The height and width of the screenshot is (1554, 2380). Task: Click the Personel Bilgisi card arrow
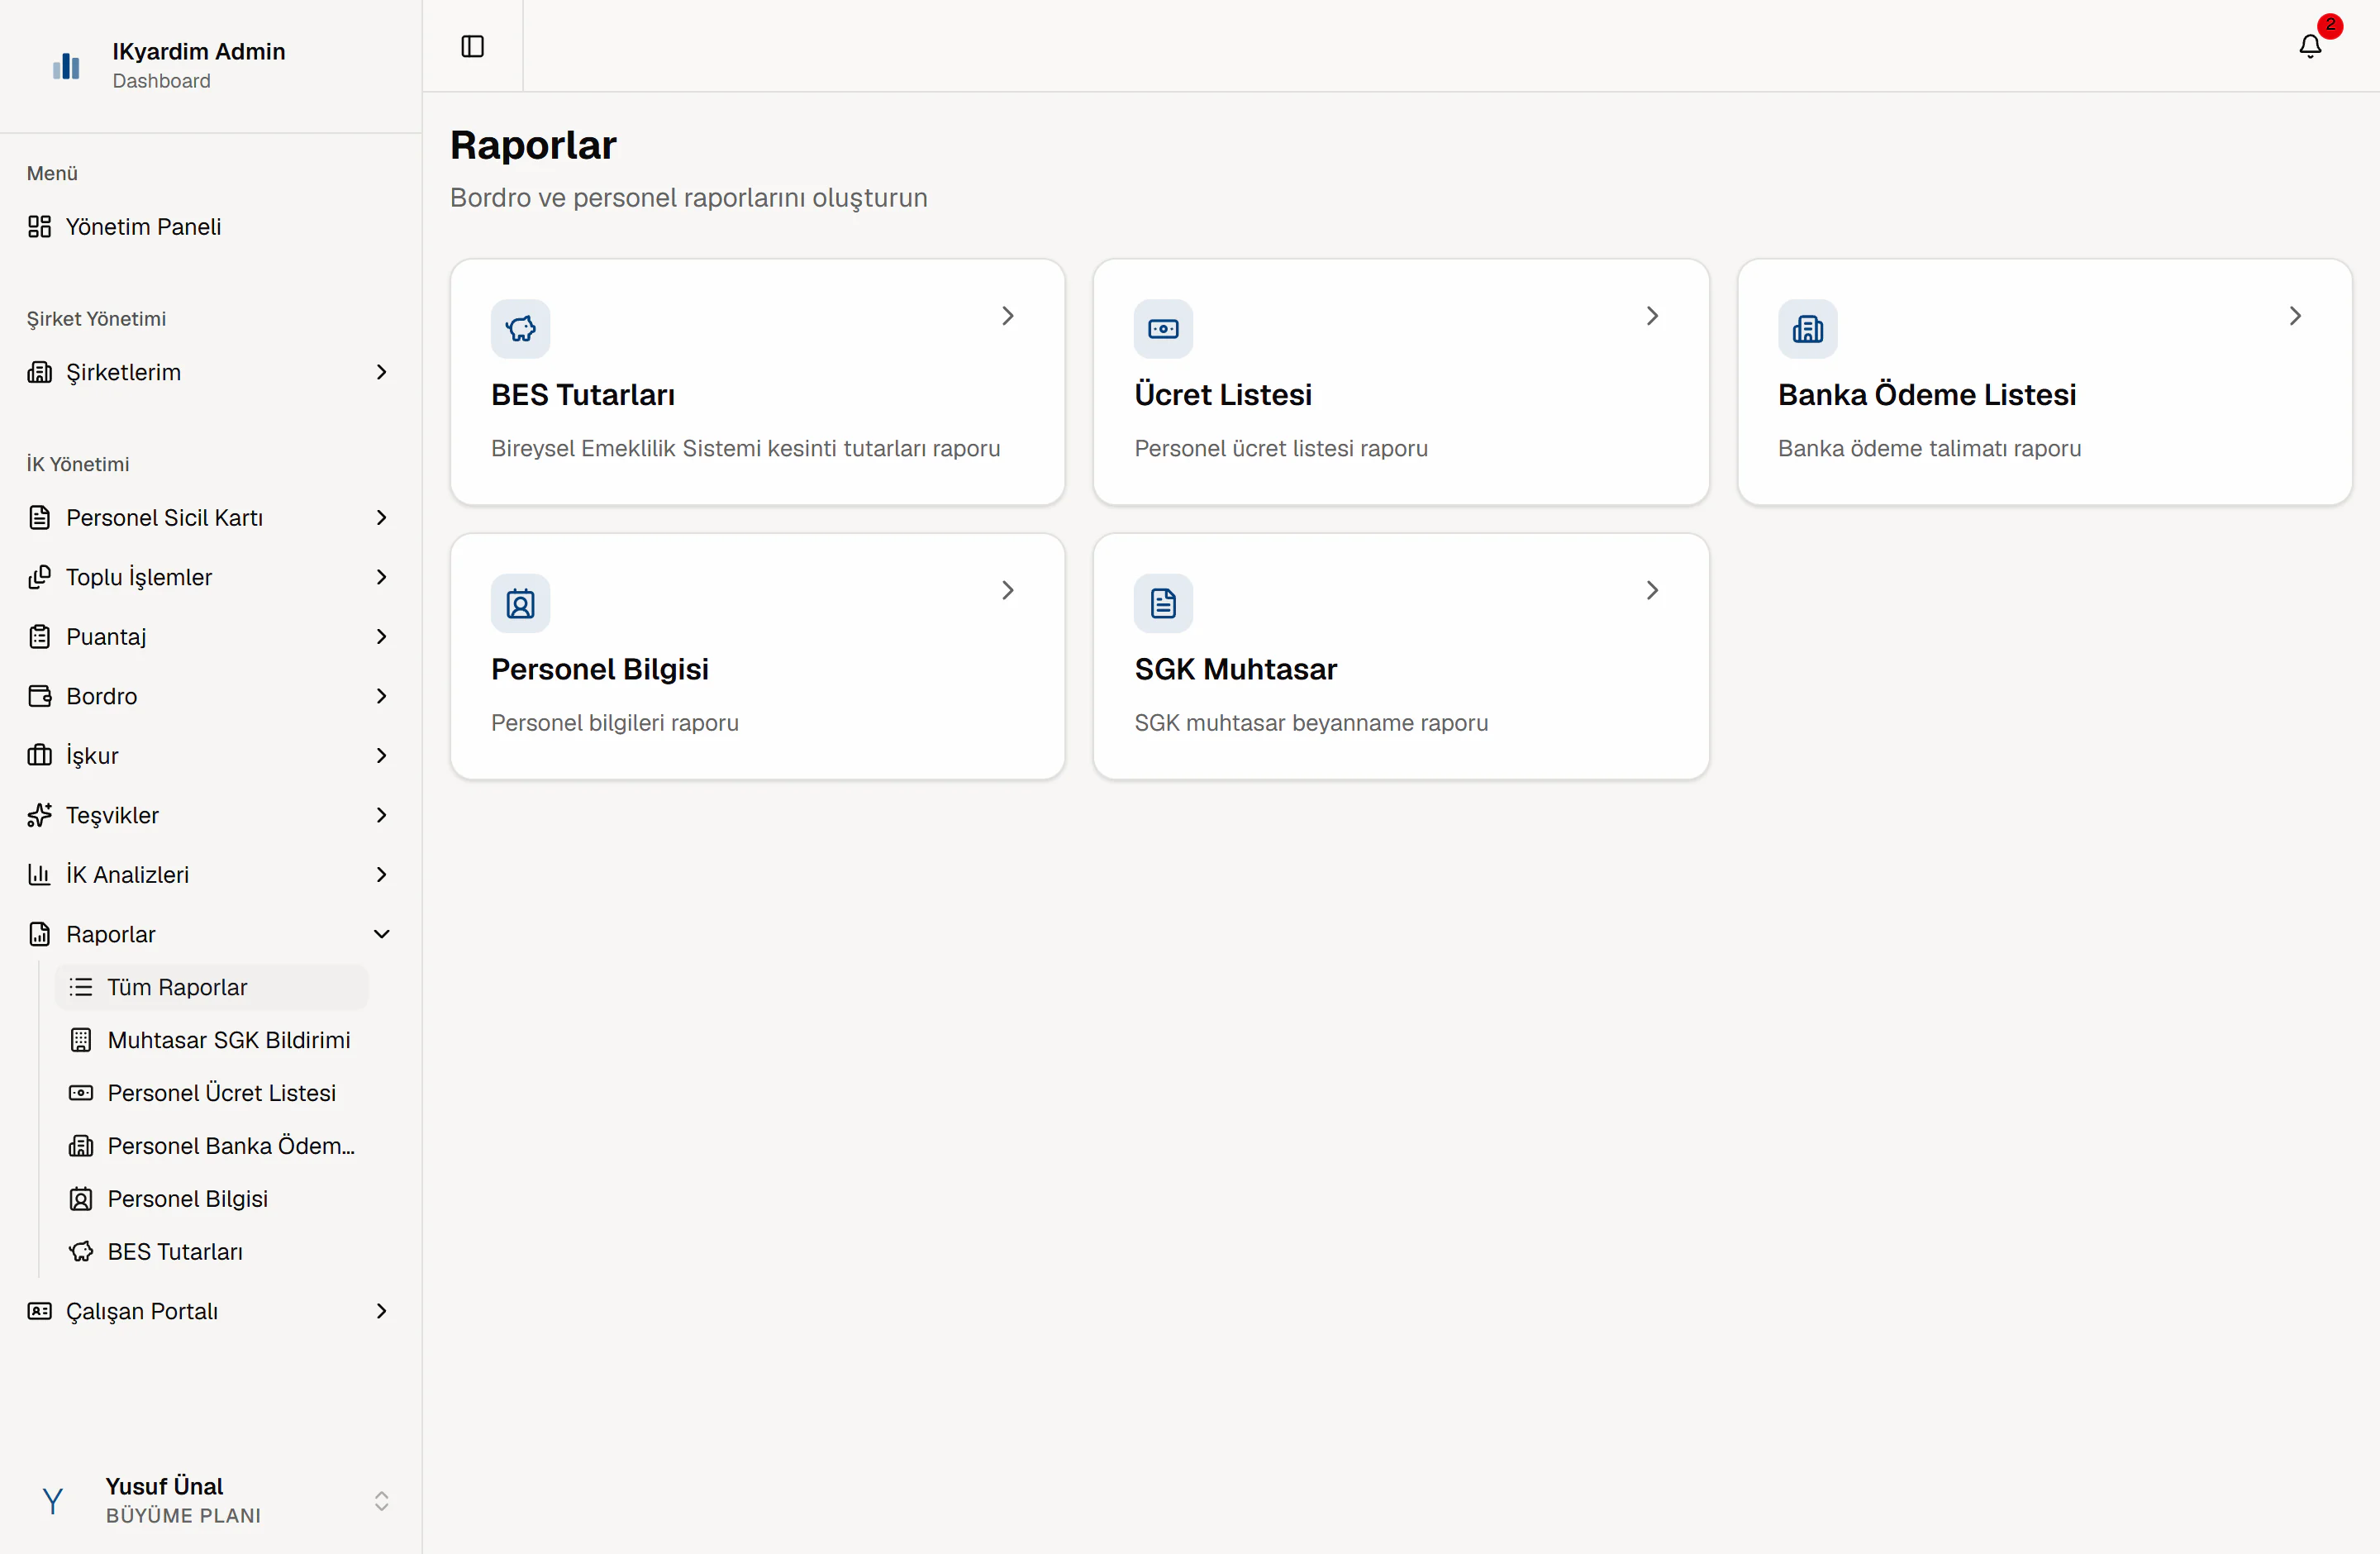1008,590
